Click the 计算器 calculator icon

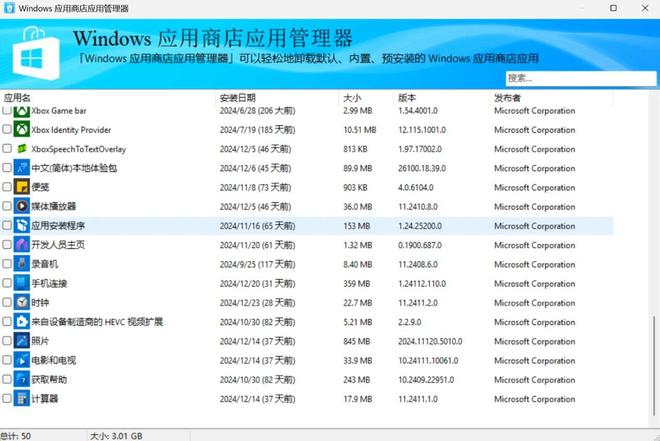(x=21, y=398)
